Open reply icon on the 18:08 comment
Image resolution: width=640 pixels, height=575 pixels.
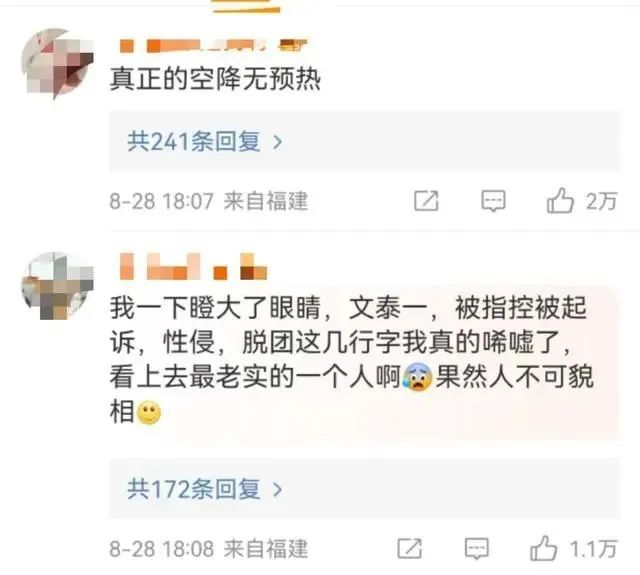click(x=476, y=548)
